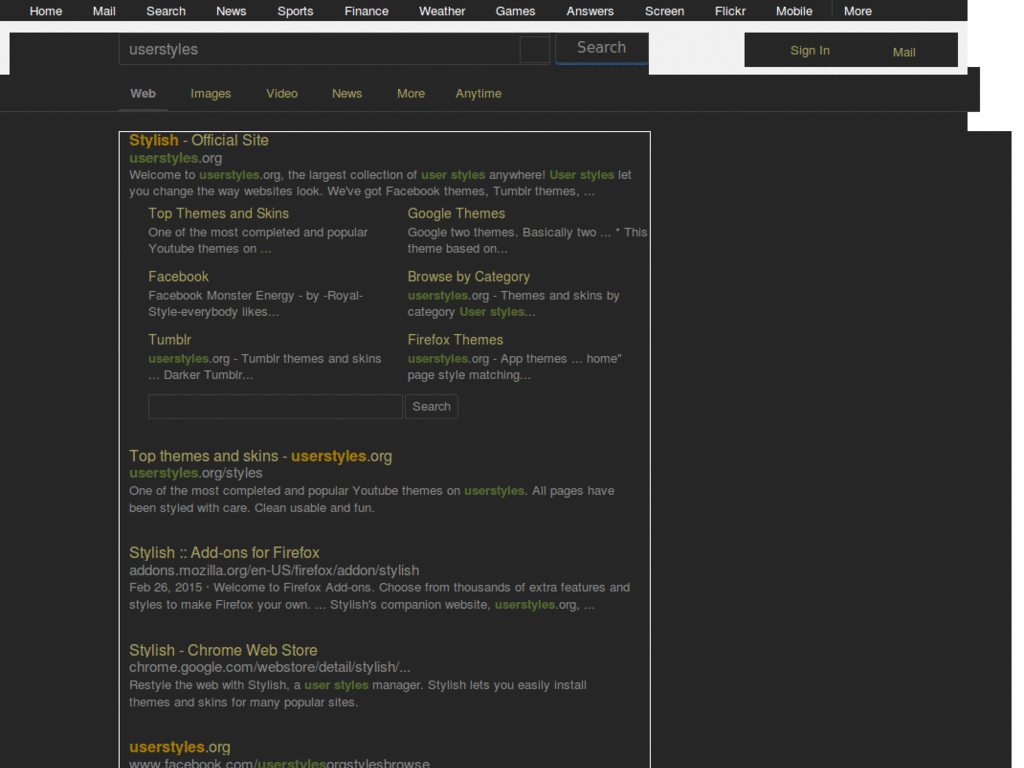Switch to the Images results tab
1024x768 pixels.
(210, 93)
